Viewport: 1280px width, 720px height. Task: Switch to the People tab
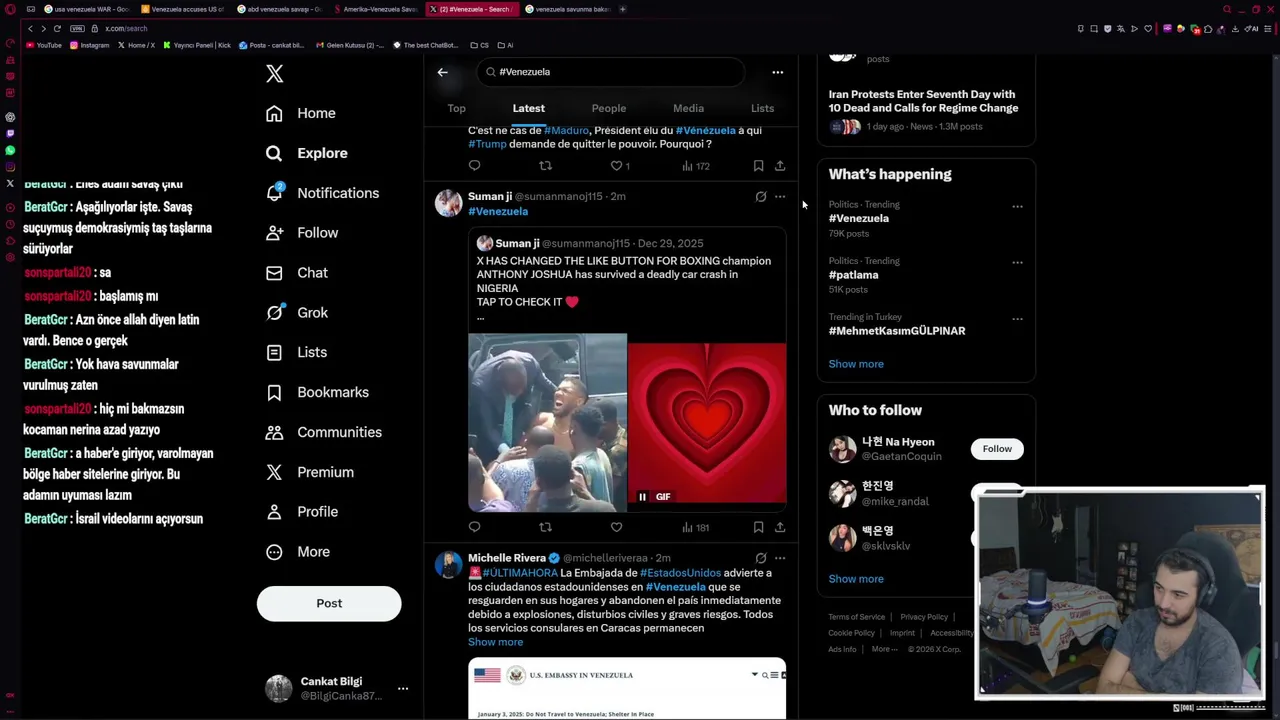click(x=609, y=108)
